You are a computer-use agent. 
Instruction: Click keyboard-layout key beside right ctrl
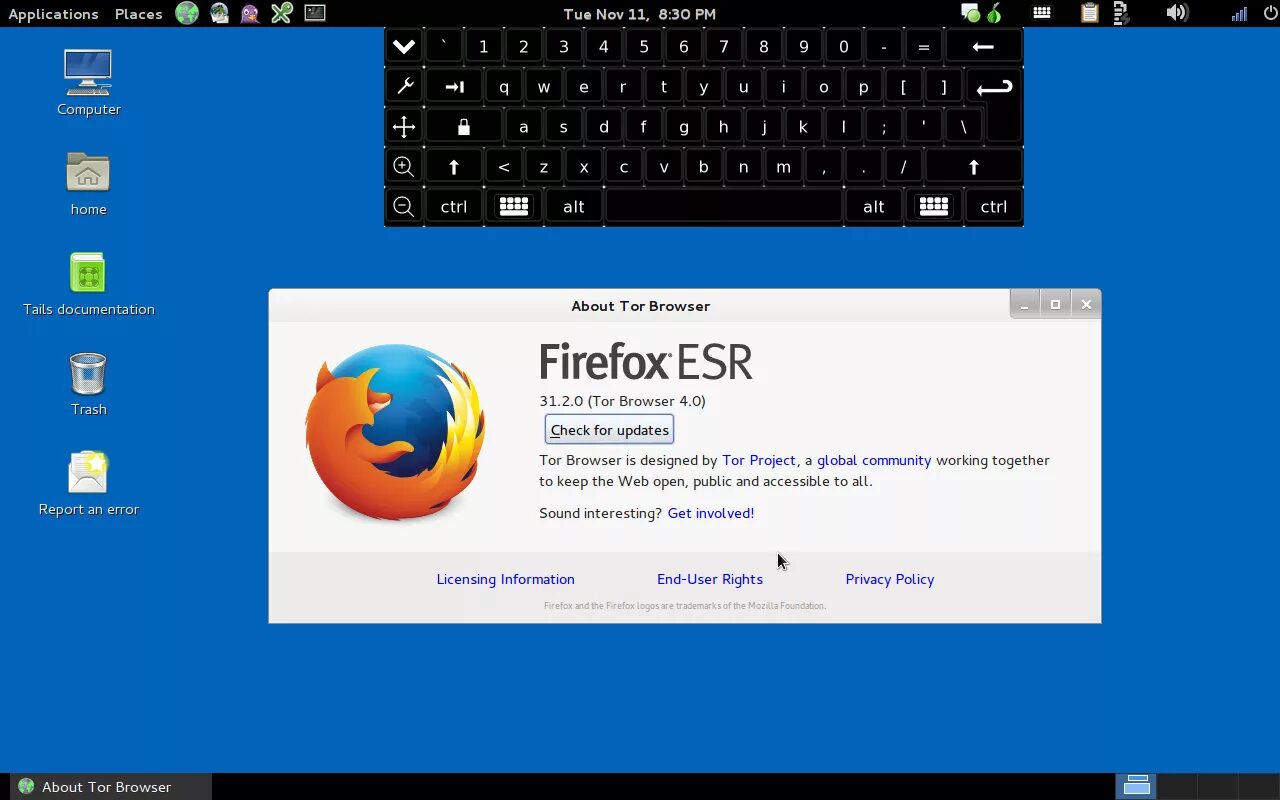click(933, 206)
